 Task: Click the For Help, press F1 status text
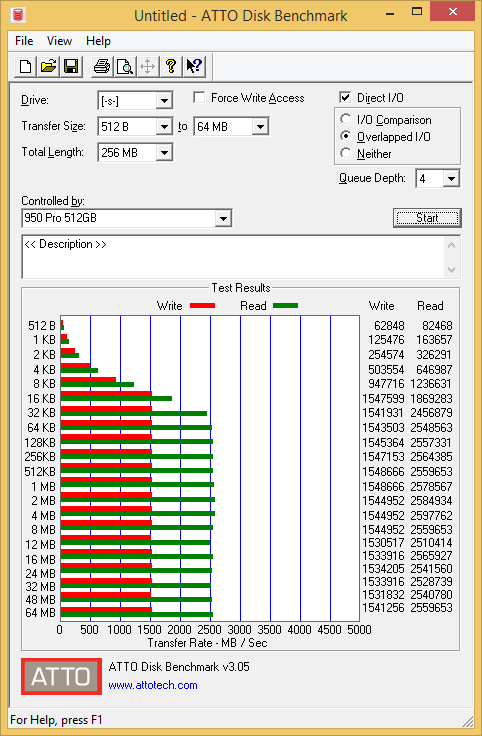[x=56, y=720]
